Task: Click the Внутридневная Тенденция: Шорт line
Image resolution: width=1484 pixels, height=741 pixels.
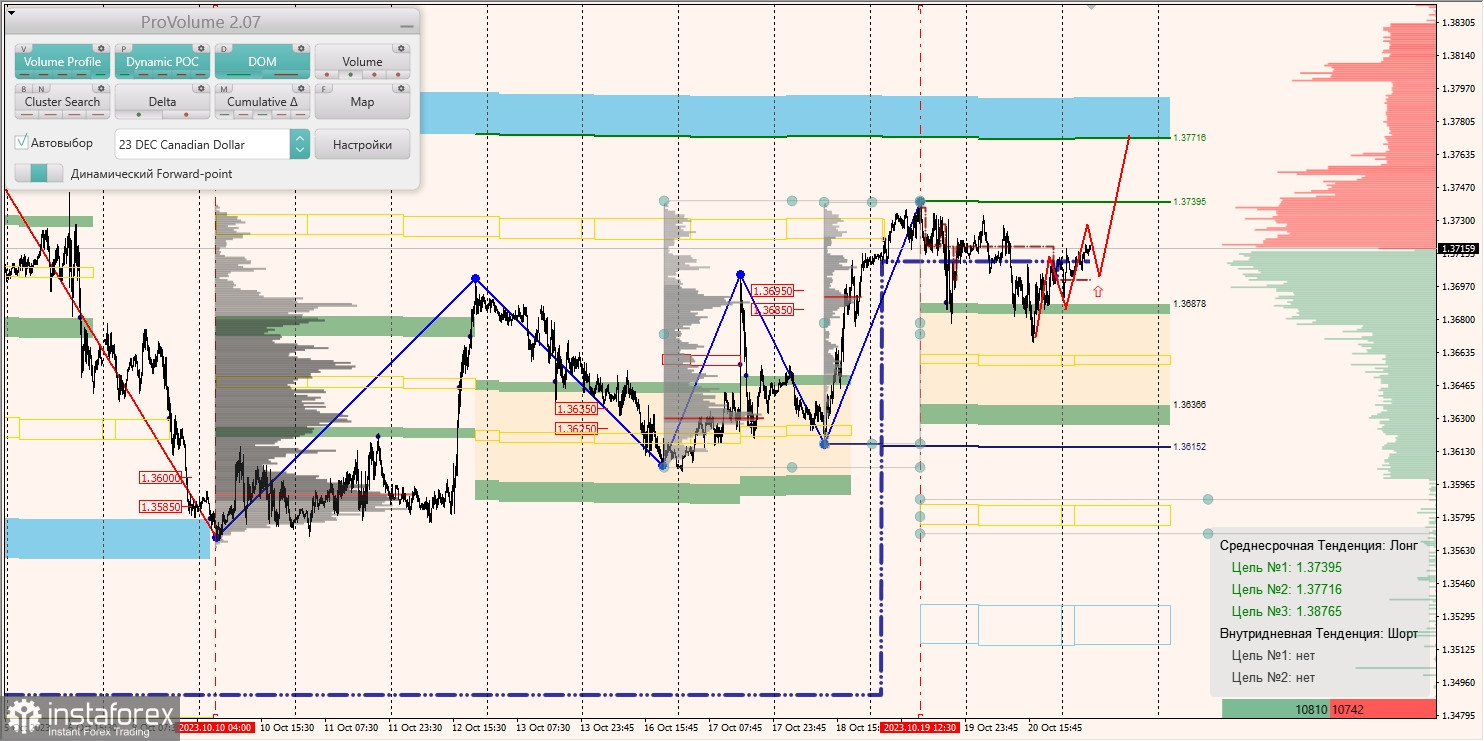Action: point(1319,633)
